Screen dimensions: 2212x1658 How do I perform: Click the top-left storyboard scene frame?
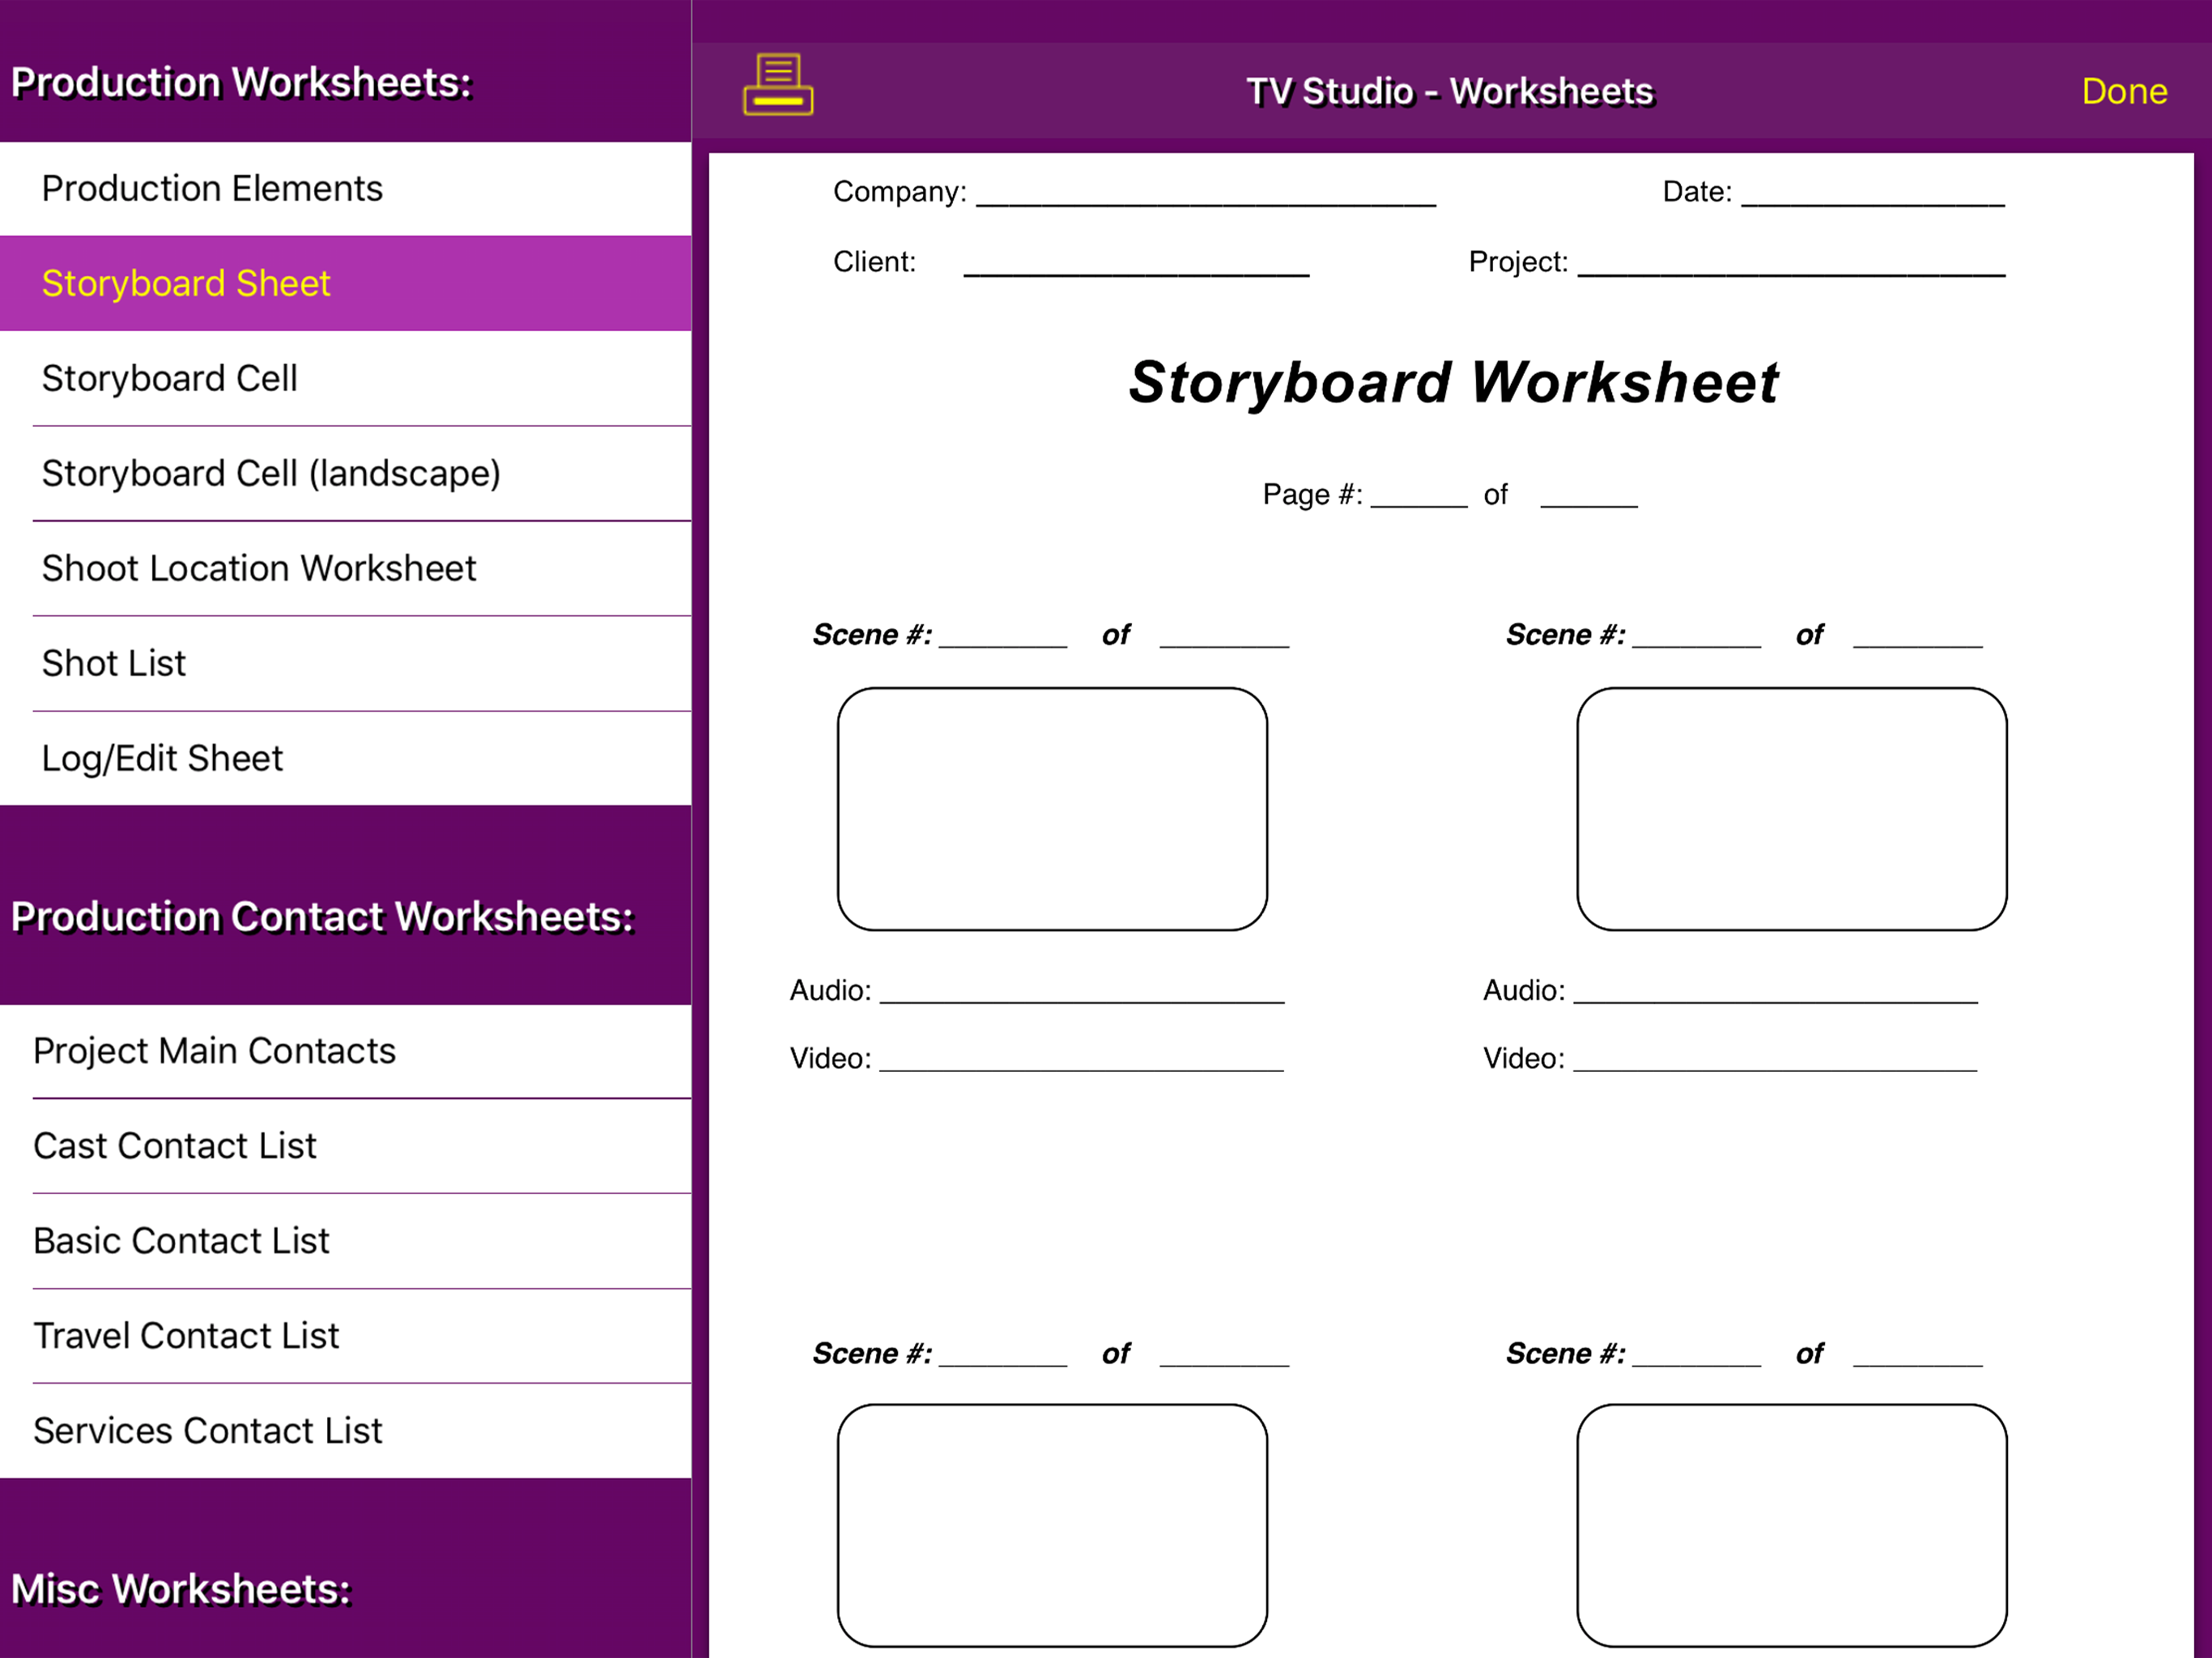pos(1052,809)
